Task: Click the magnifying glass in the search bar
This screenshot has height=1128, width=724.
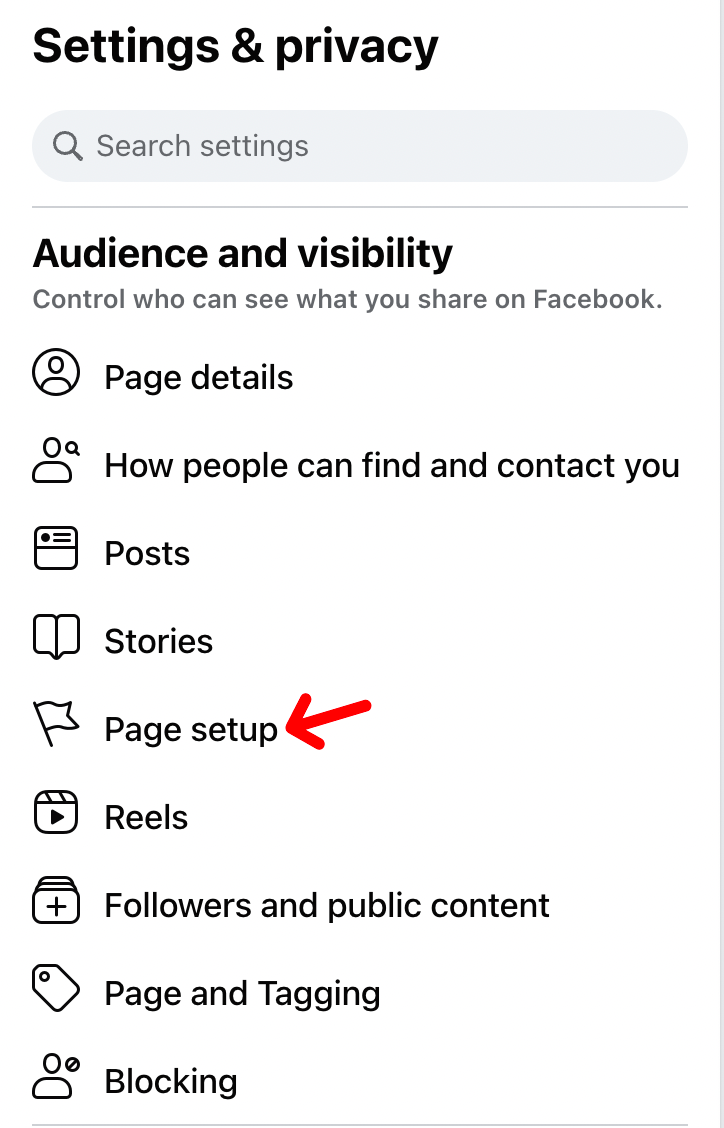Action: click(67, 146)
